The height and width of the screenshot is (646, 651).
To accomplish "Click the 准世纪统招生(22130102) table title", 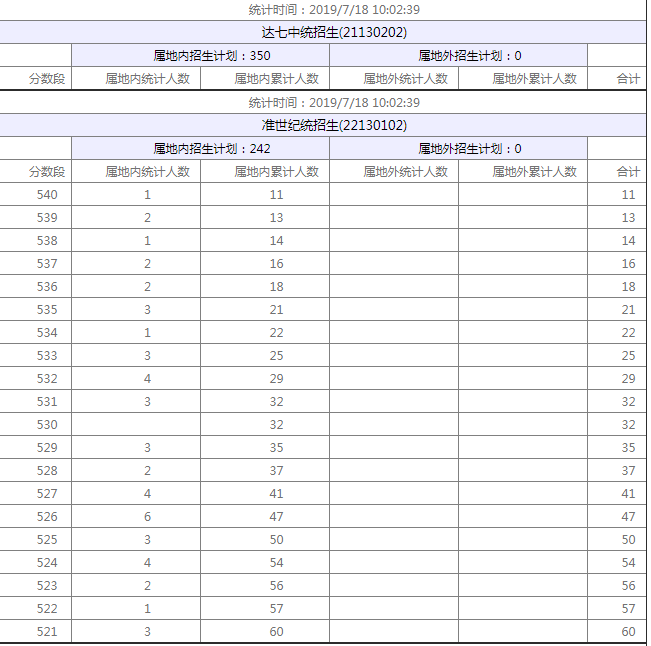I will [x=327, y=125].
